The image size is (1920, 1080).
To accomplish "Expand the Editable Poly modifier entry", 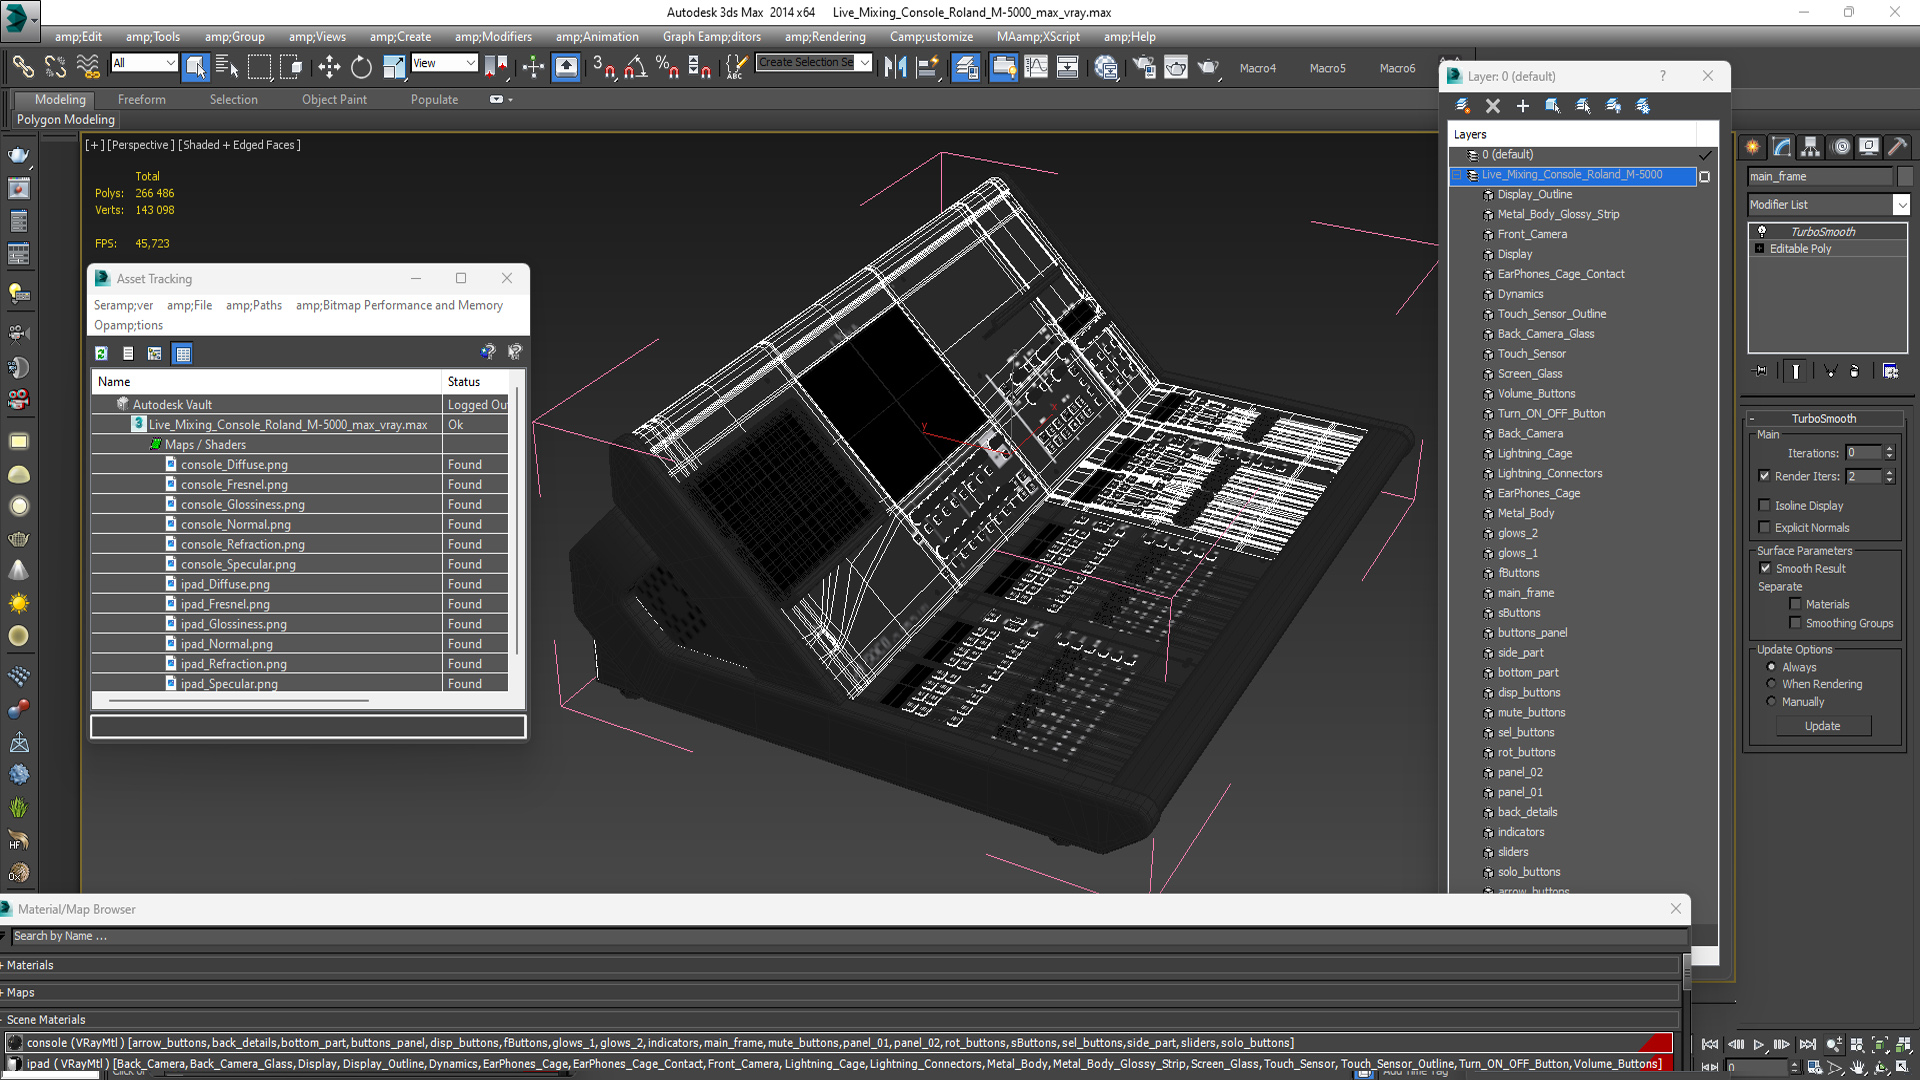I will pyautogui.click(x=1760, y=248).
